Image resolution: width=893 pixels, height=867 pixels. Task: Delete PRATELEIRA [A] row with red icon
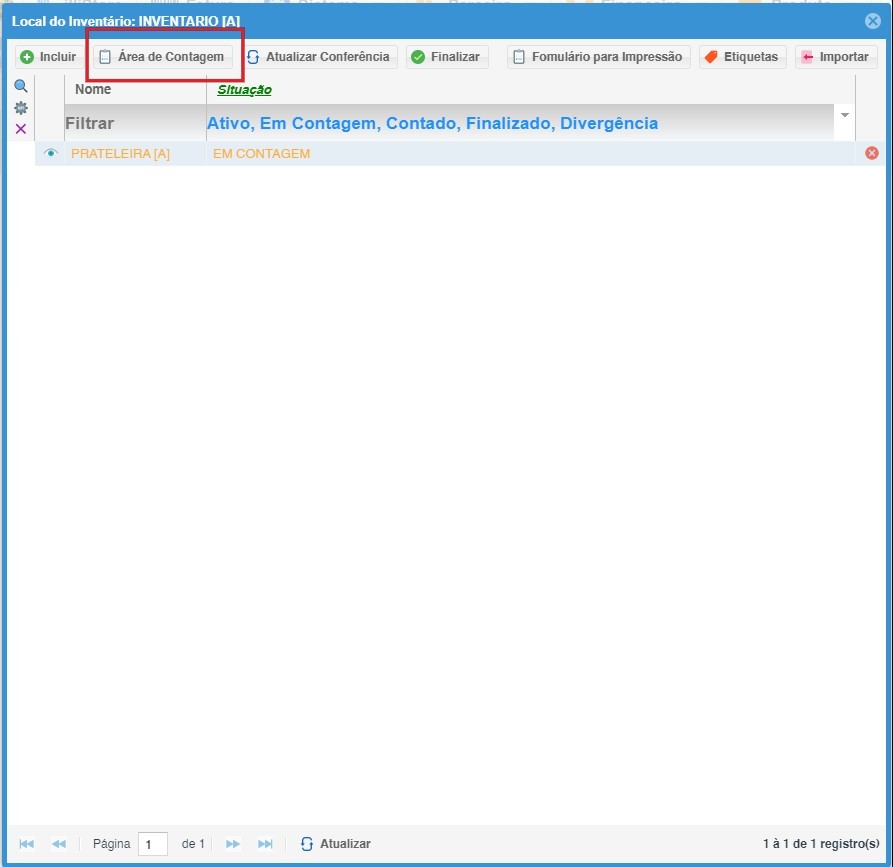click(871, 153)
